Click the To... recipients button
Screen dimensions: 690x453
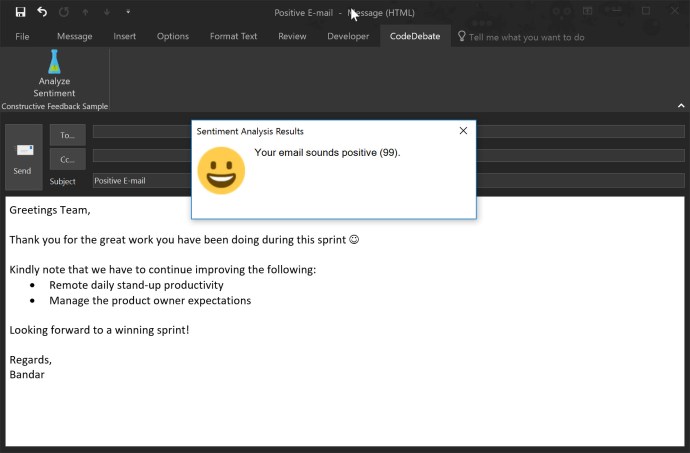pyautogui.click(x=67, y=134)
